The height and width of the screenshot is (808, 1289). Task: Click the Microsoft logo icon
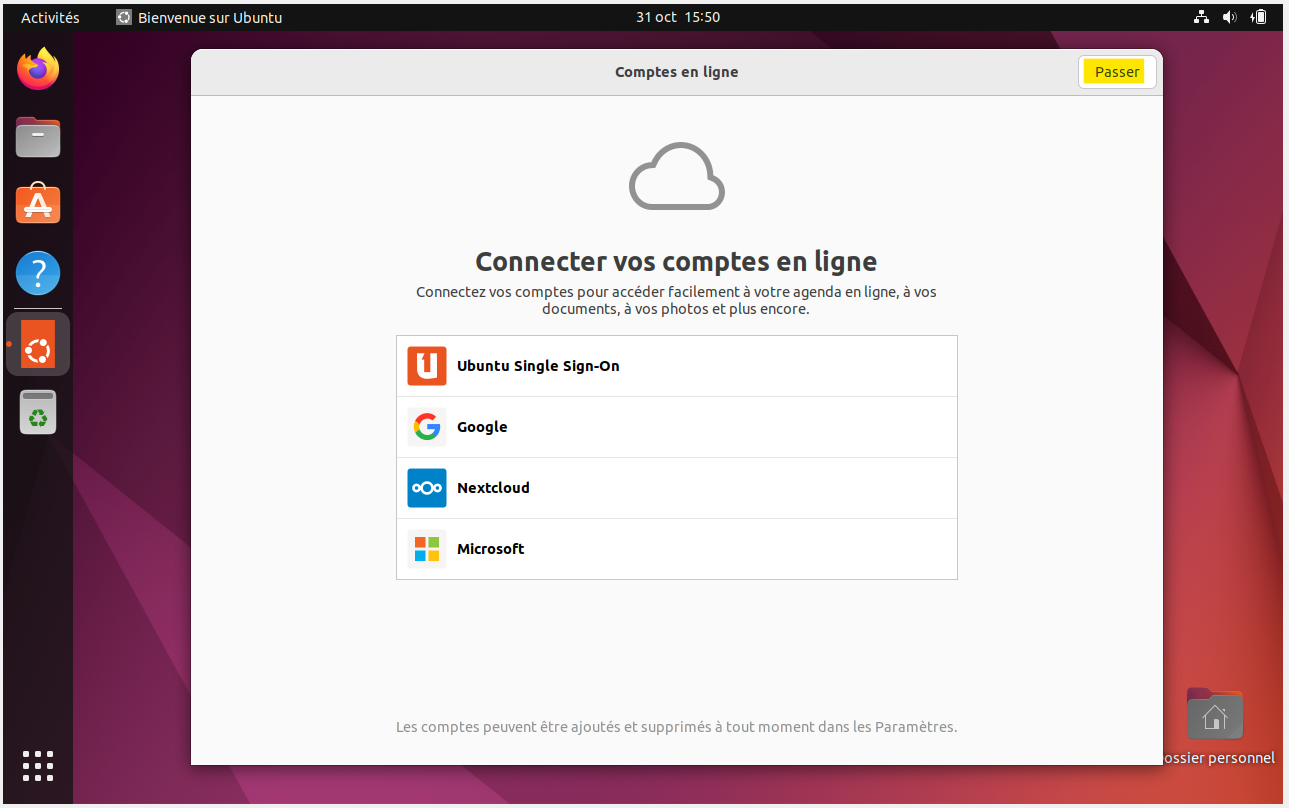click(x=427, y=549)
